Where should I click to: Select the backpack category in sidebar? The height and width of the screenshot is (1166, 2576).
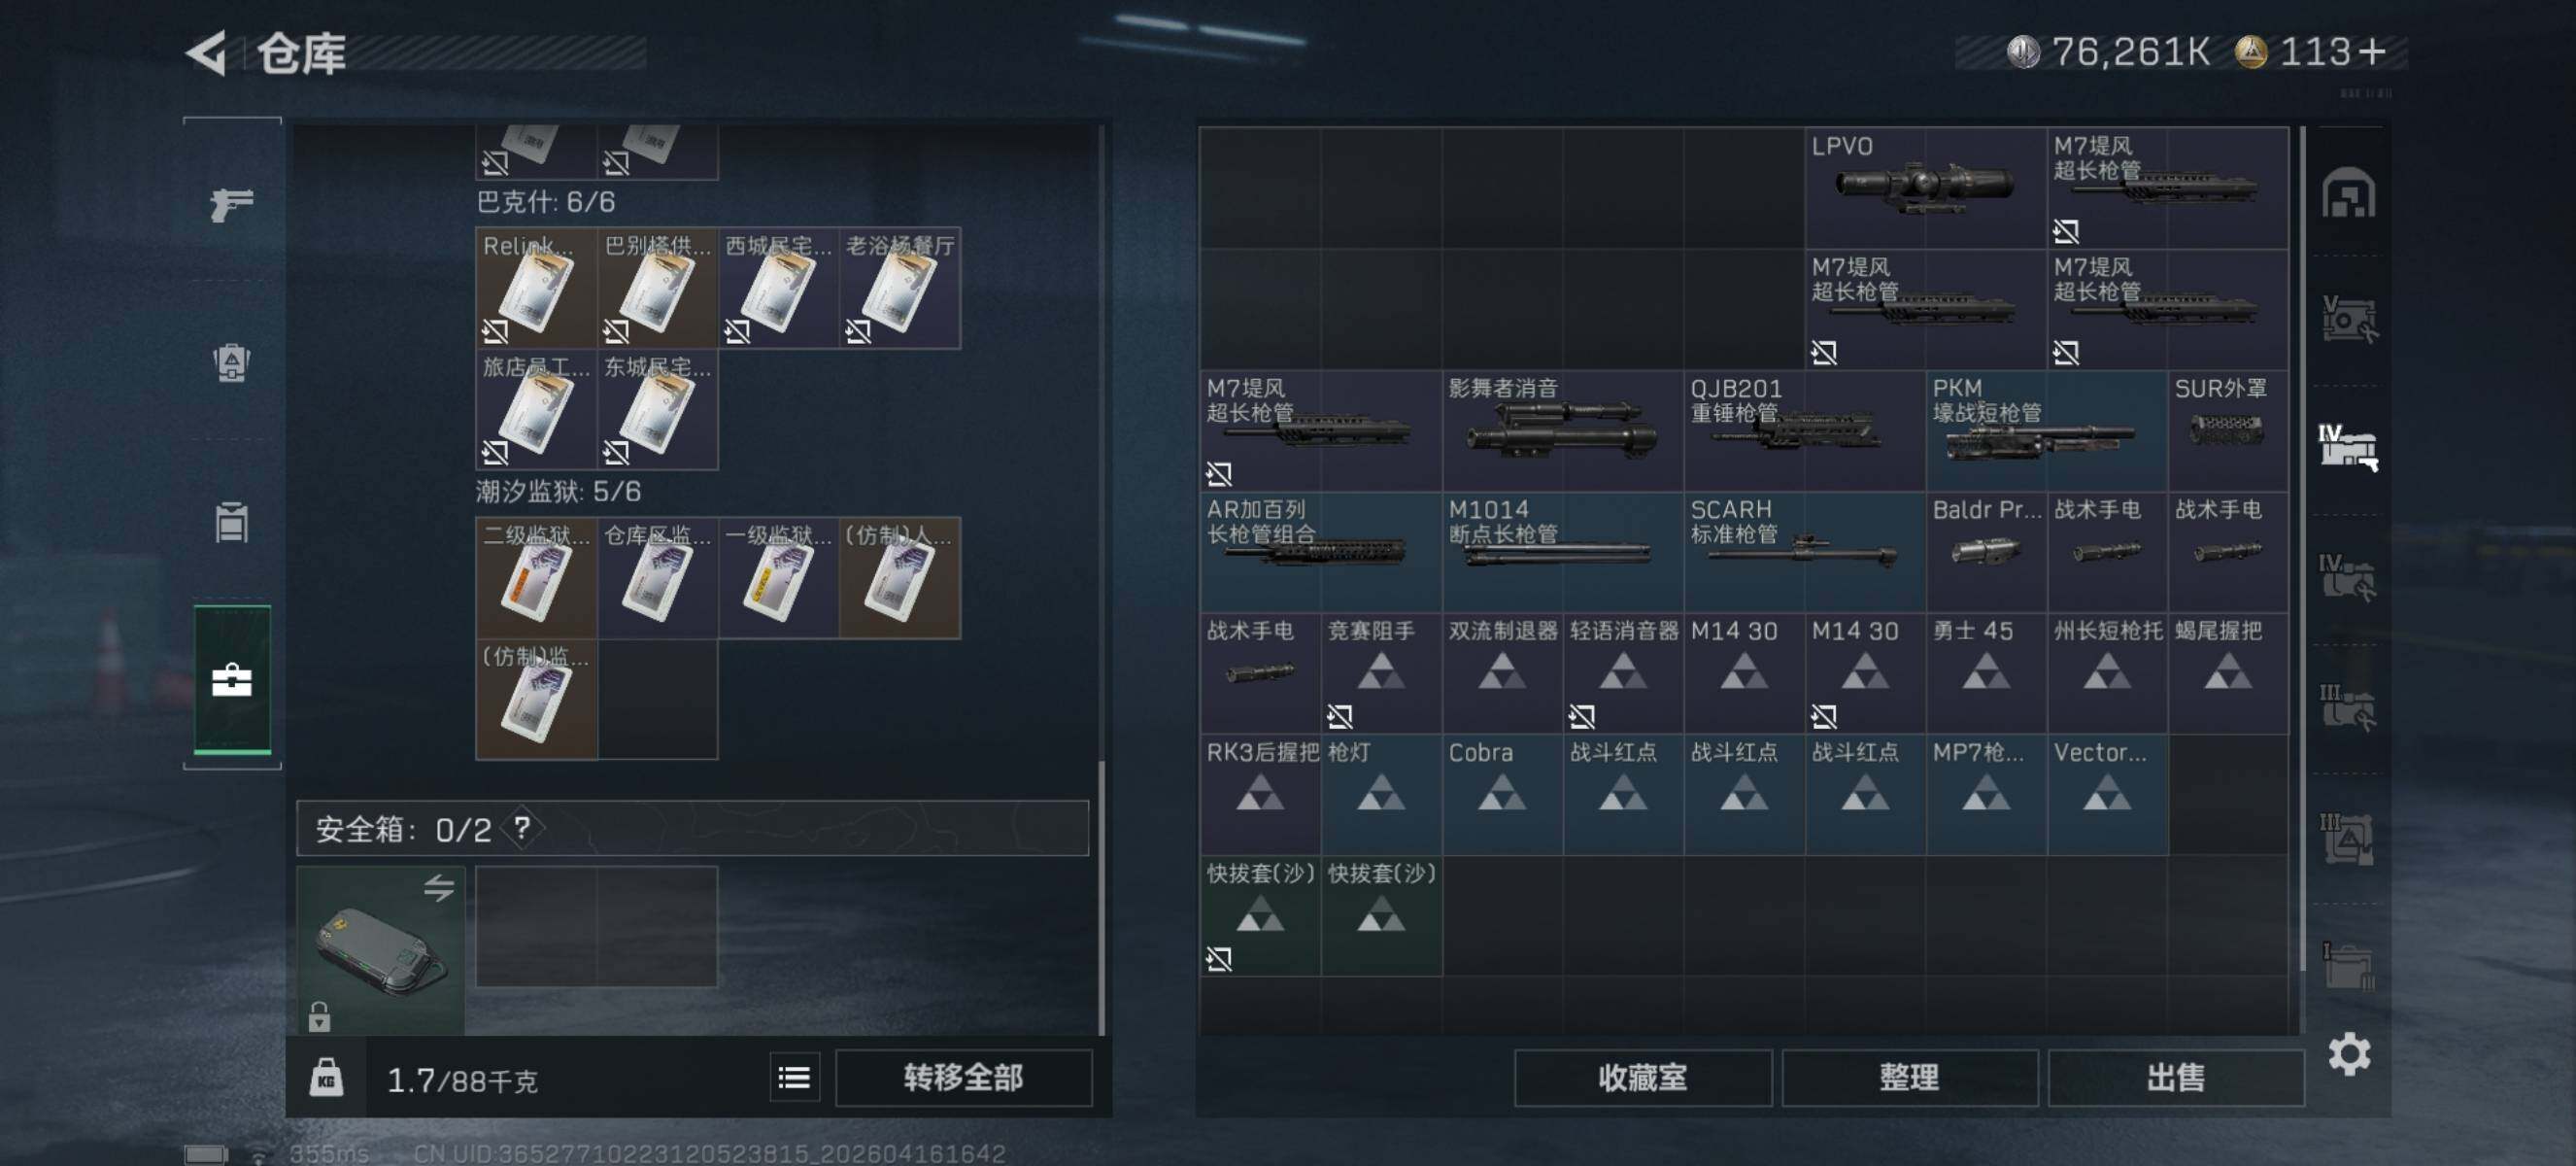pos(231,362)
